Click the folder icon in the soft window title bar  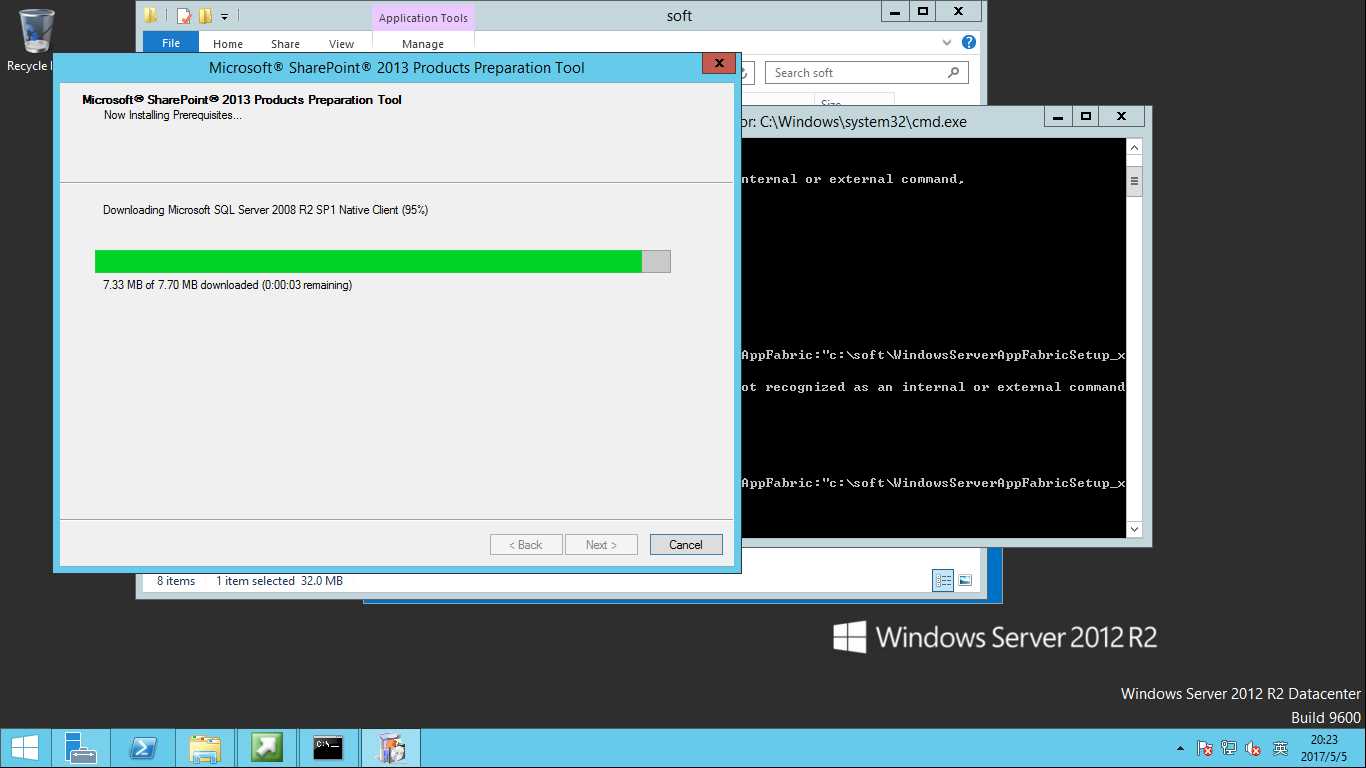pyautogui.click(x=151, y=15)
